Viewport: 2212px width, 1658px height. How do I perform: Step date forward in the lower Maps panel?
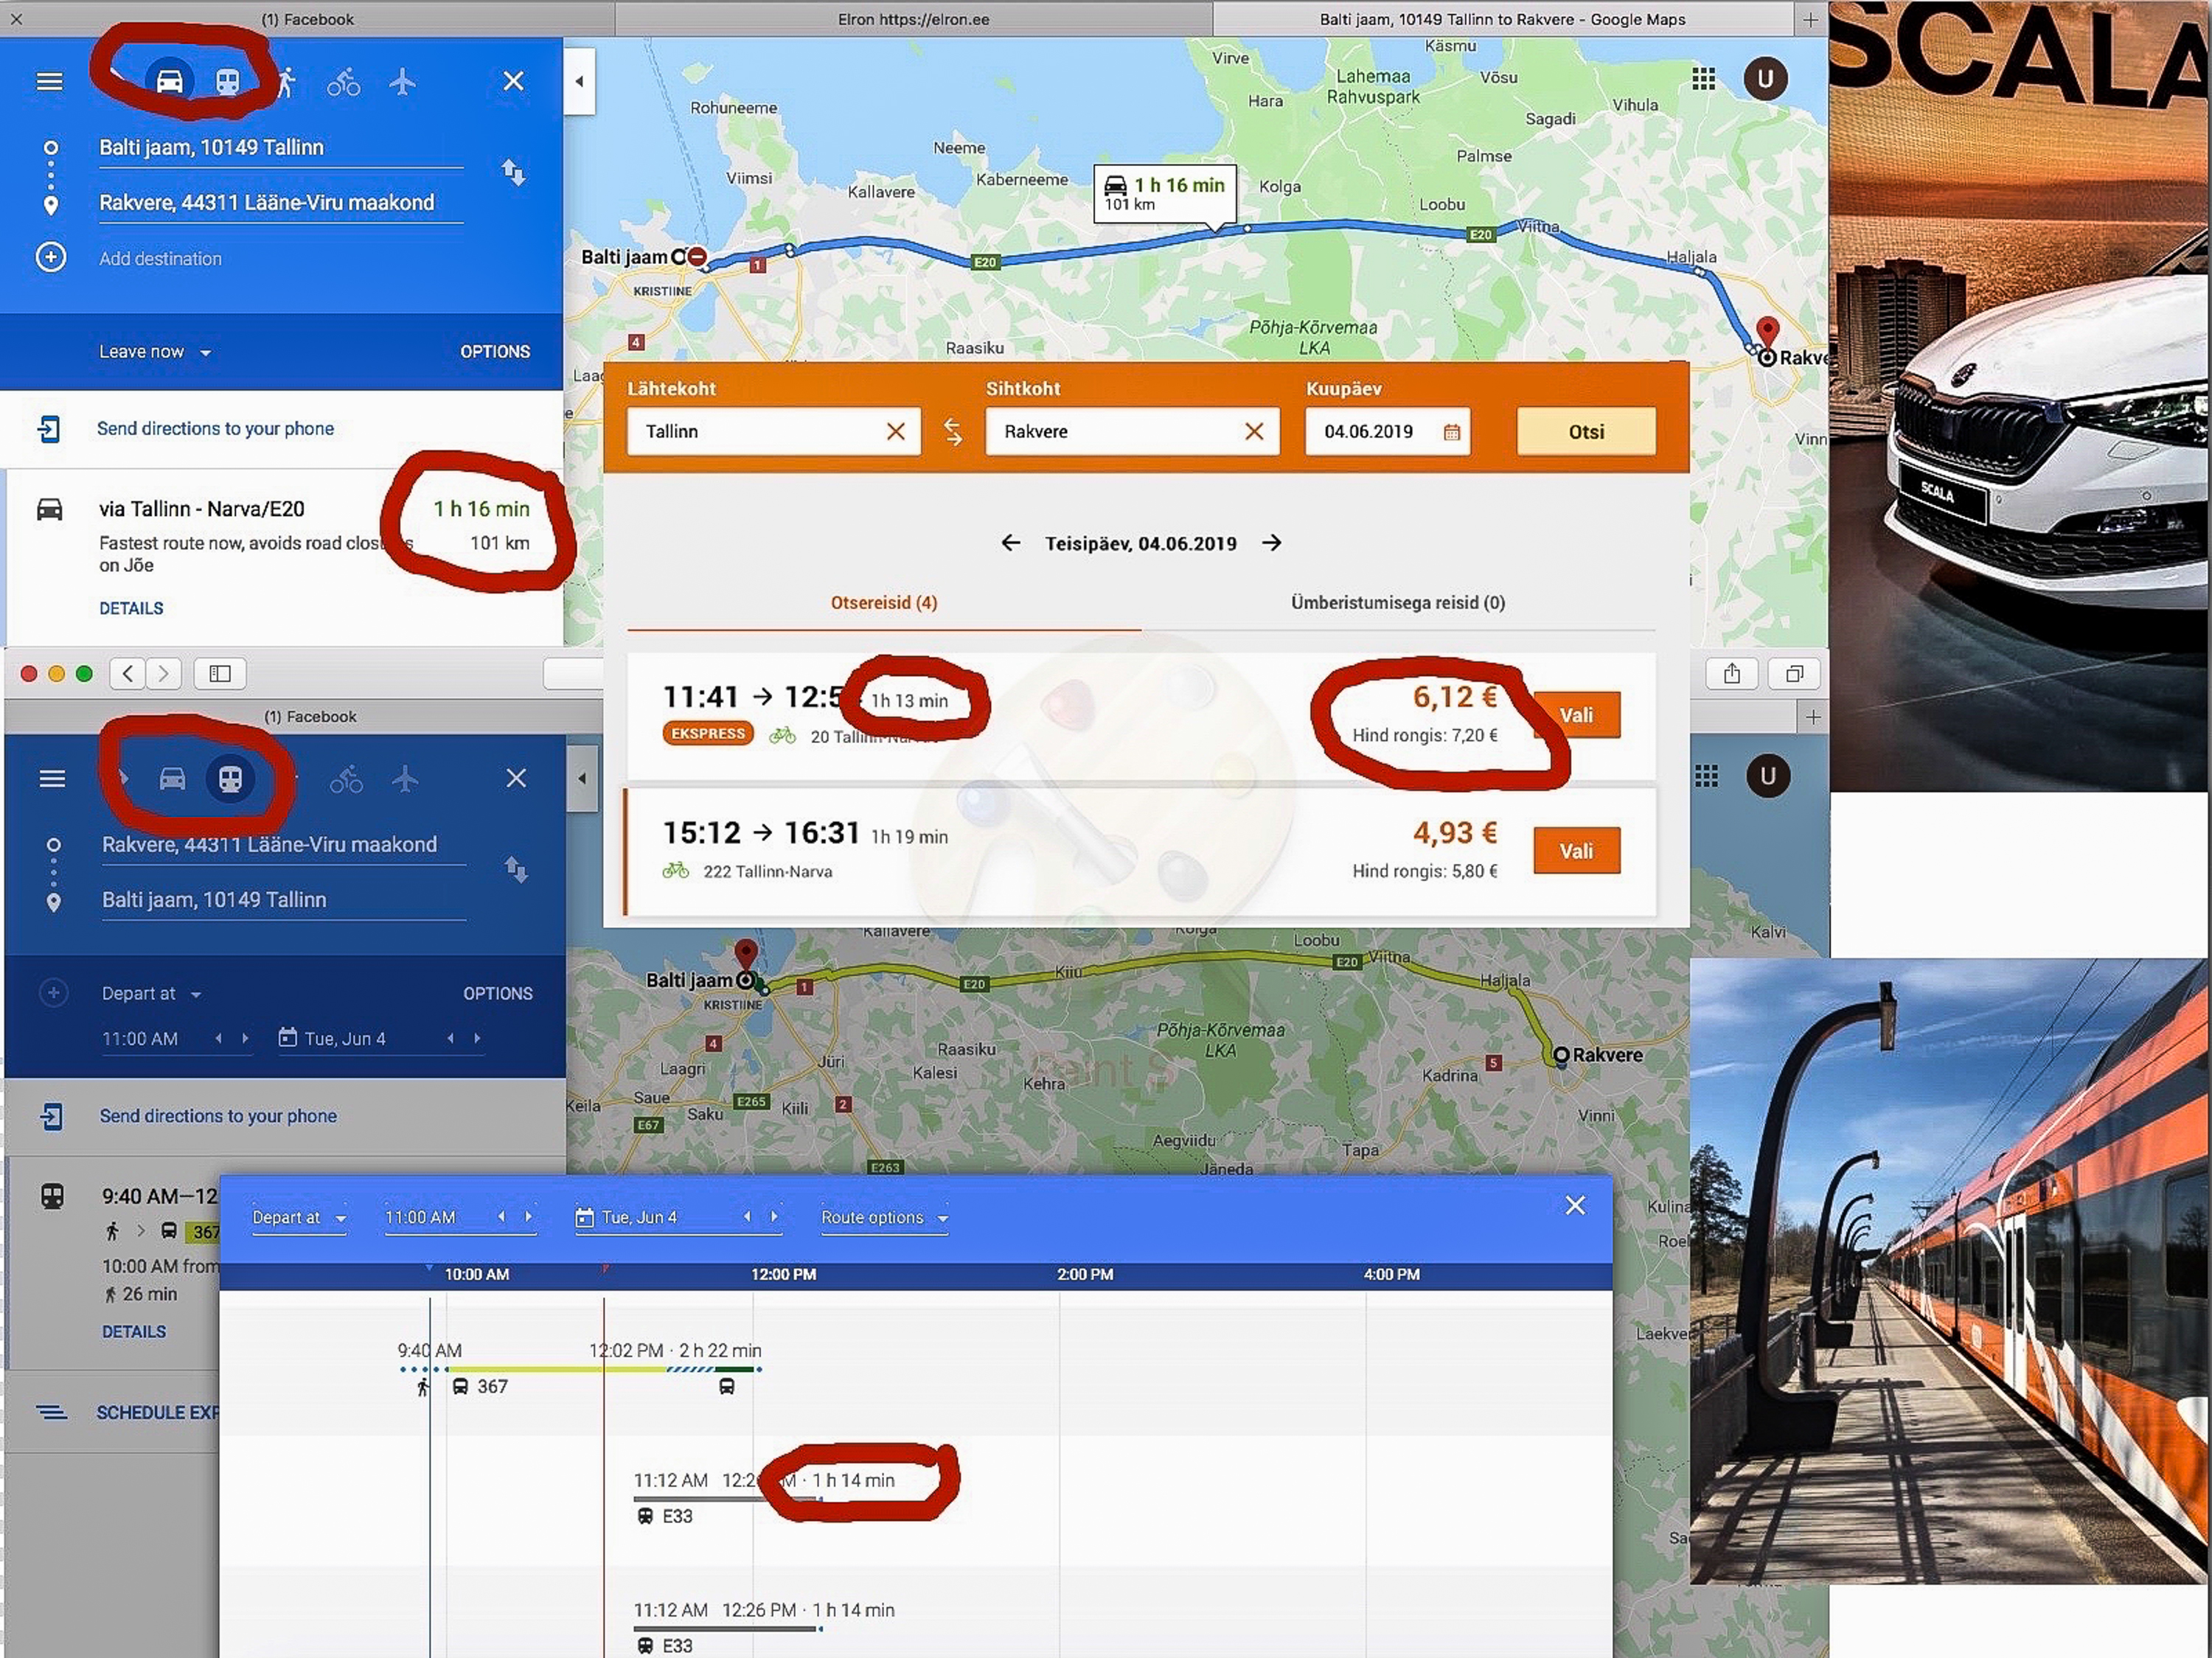point(478,1039)
